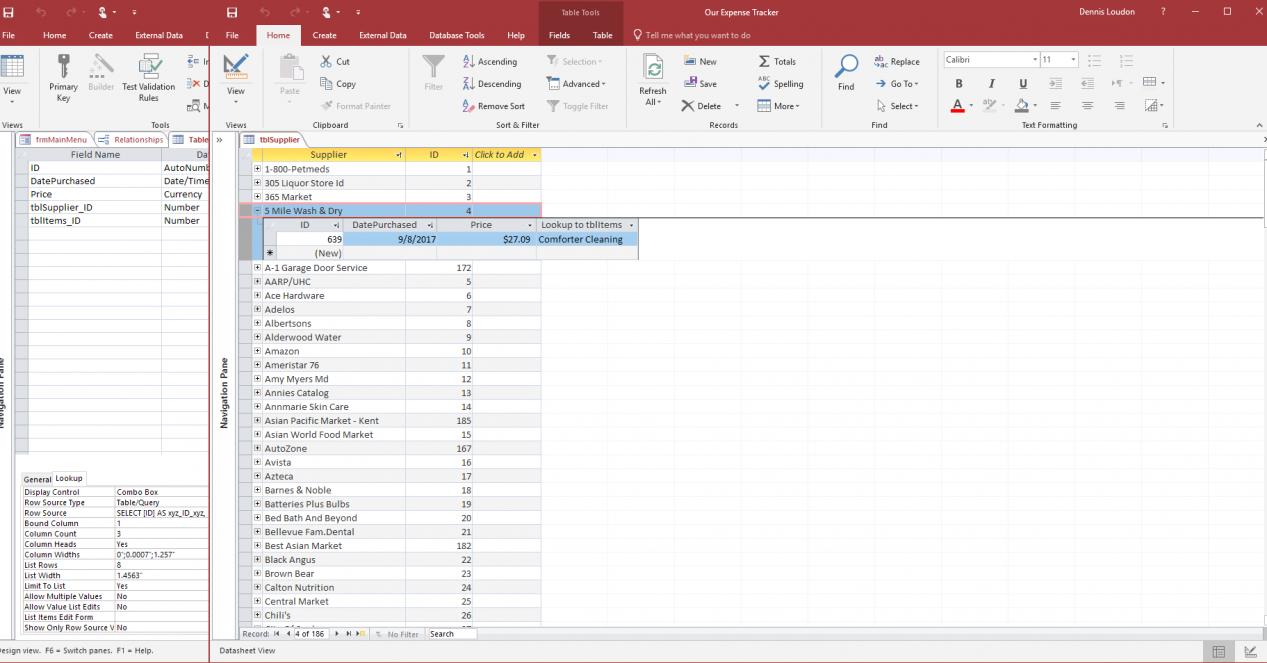Click the record Search box
The height and width of the screenshot is (663, 1267).
click(451, 634)
